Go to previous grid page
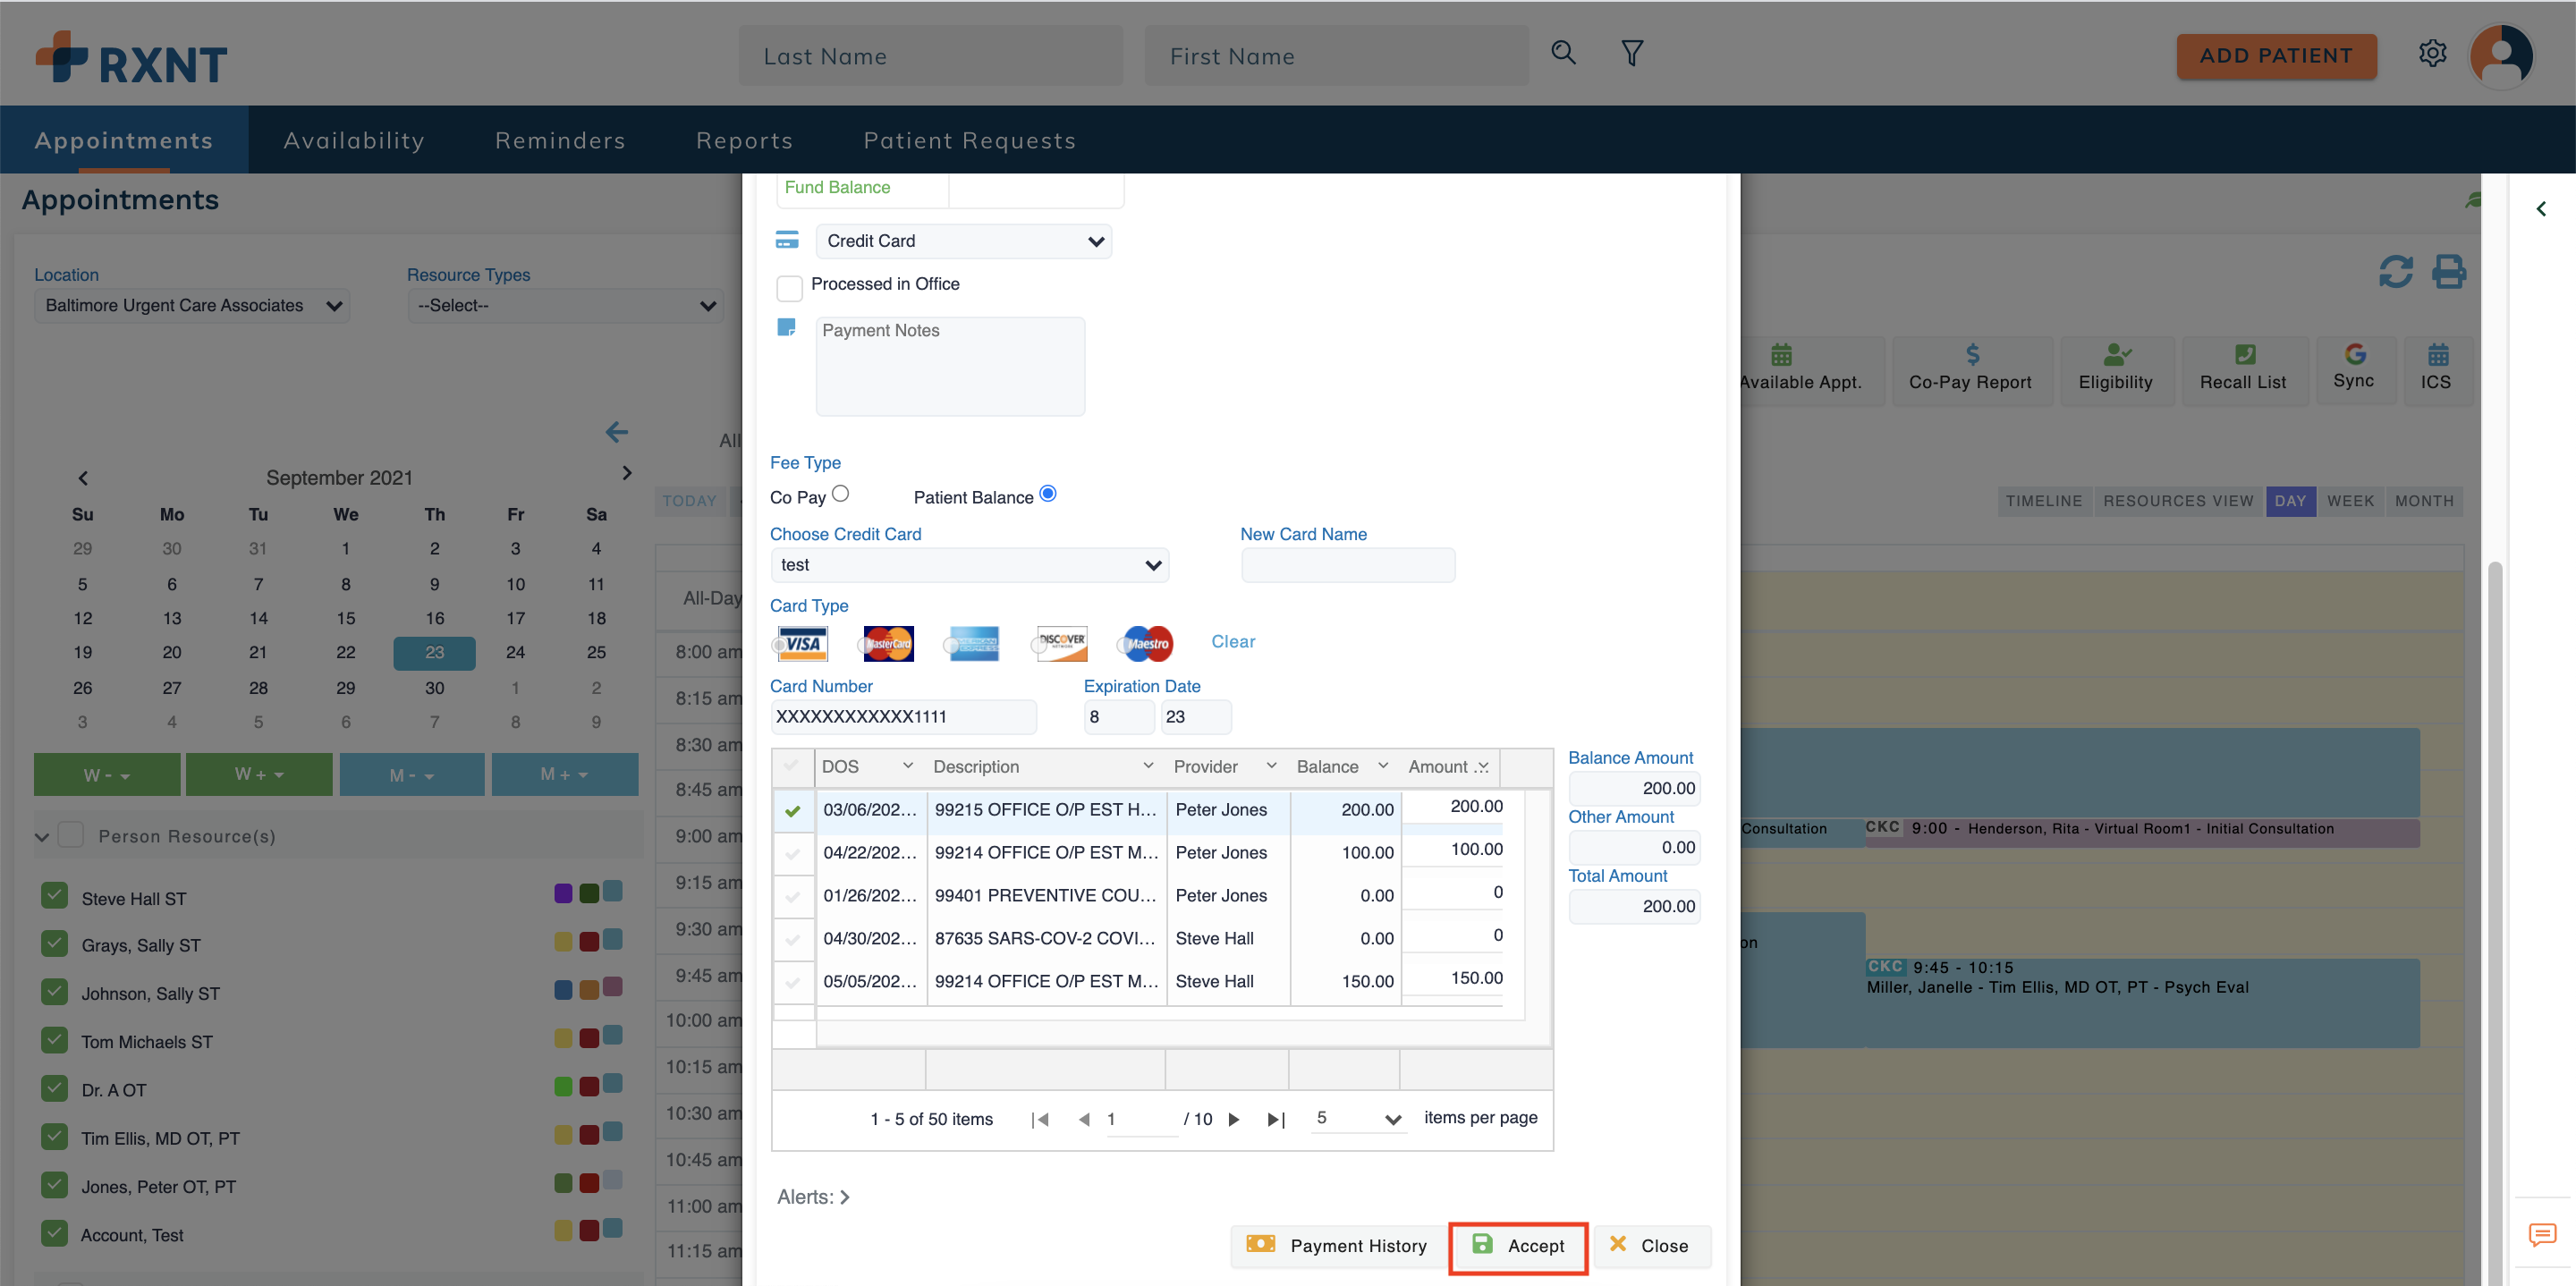This screenshot has width=2576, height=1286. [1084, 1119]
